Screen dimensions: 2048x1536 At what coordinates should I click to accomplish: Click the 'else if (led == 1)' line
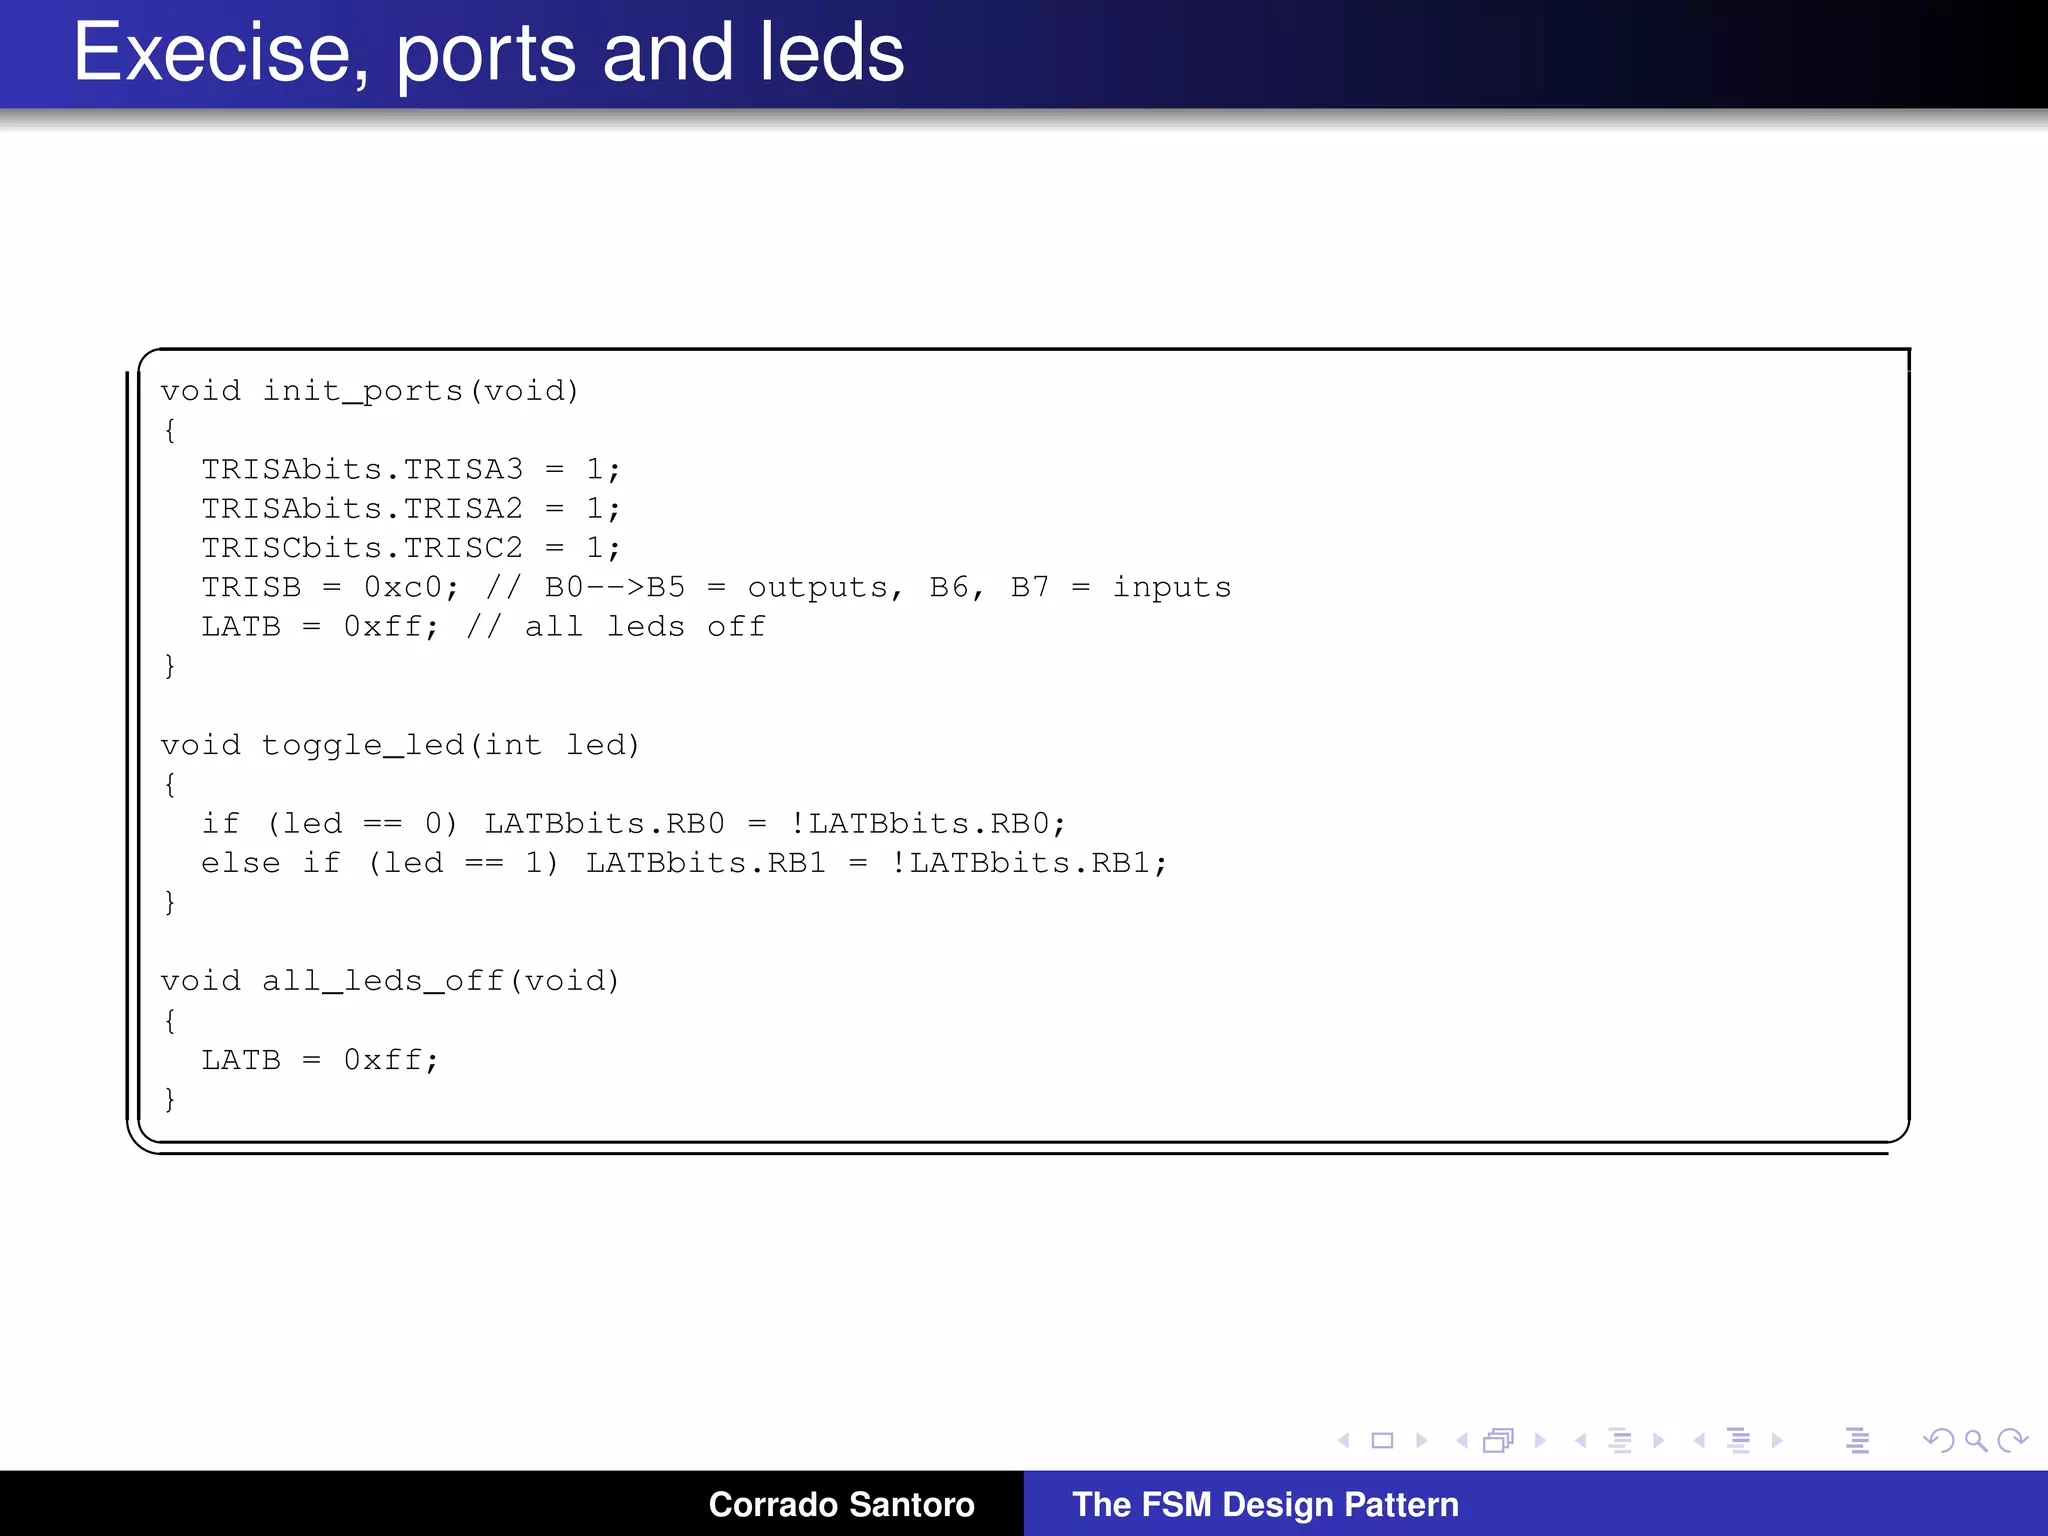pos(684,863)
